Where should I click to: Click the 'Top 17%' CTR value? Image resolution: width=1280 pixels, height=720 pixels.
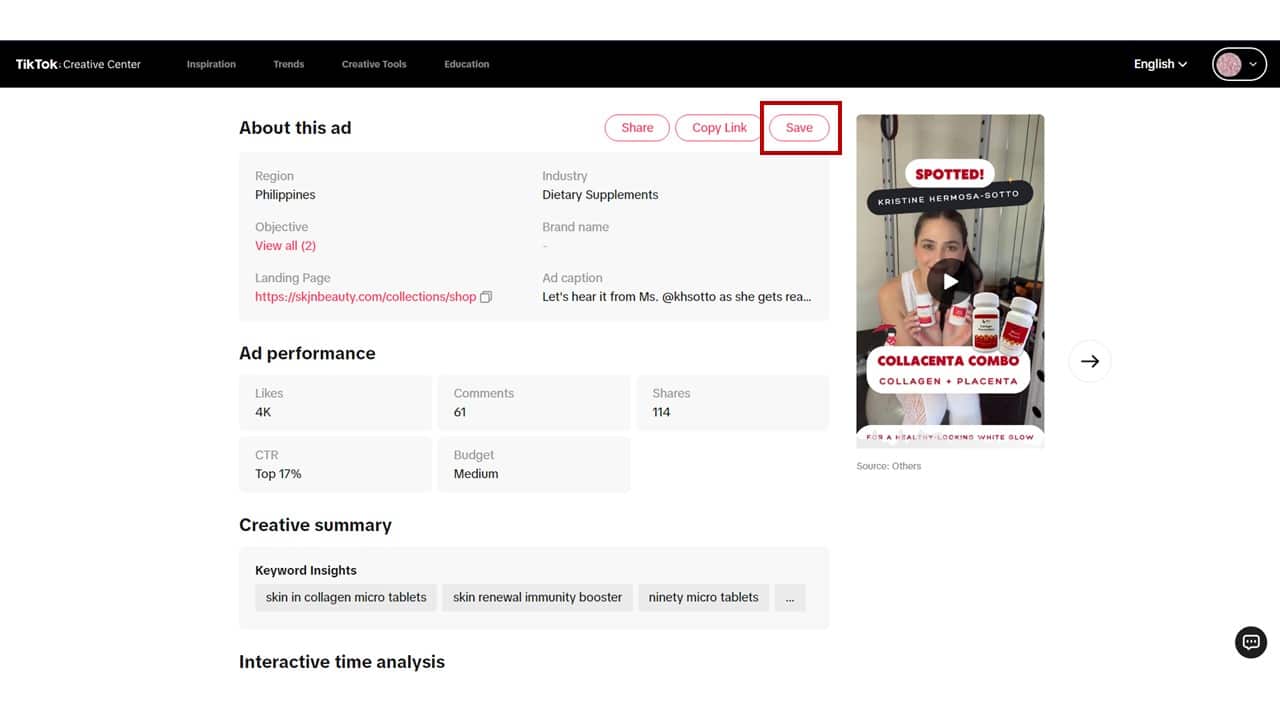(x=278, y=474)
